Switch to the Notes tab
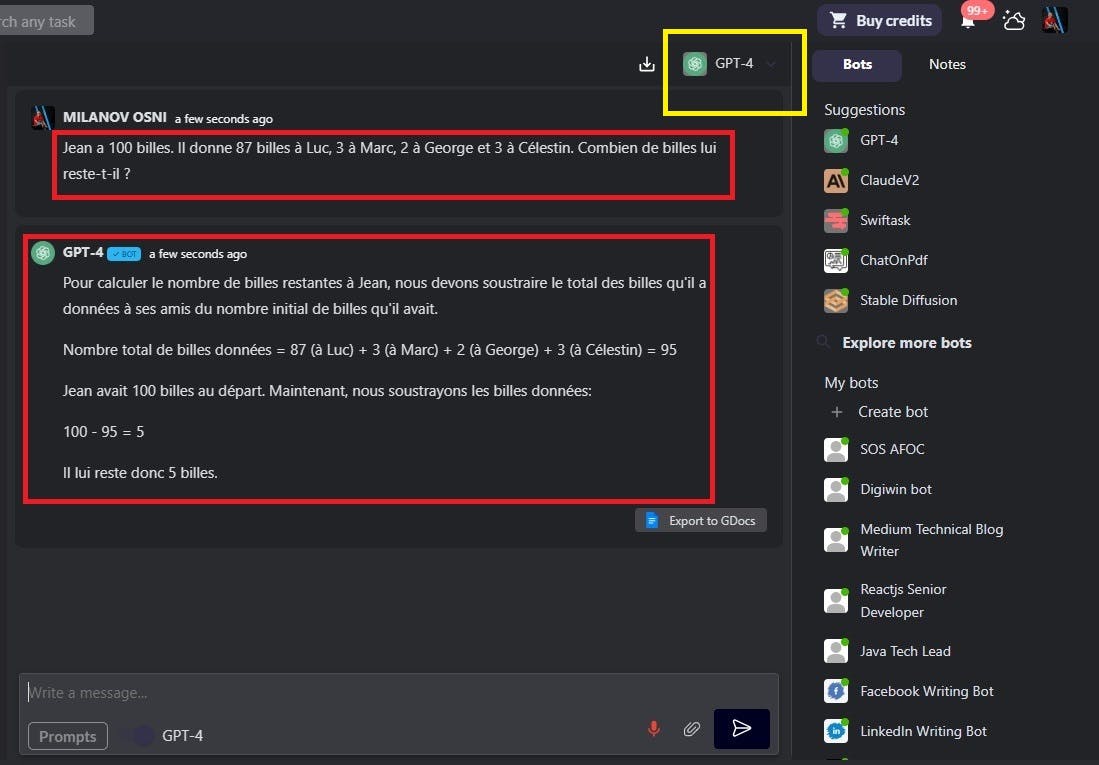The width and height of the screenshot is (1099, 765). [x=947, y=65]
